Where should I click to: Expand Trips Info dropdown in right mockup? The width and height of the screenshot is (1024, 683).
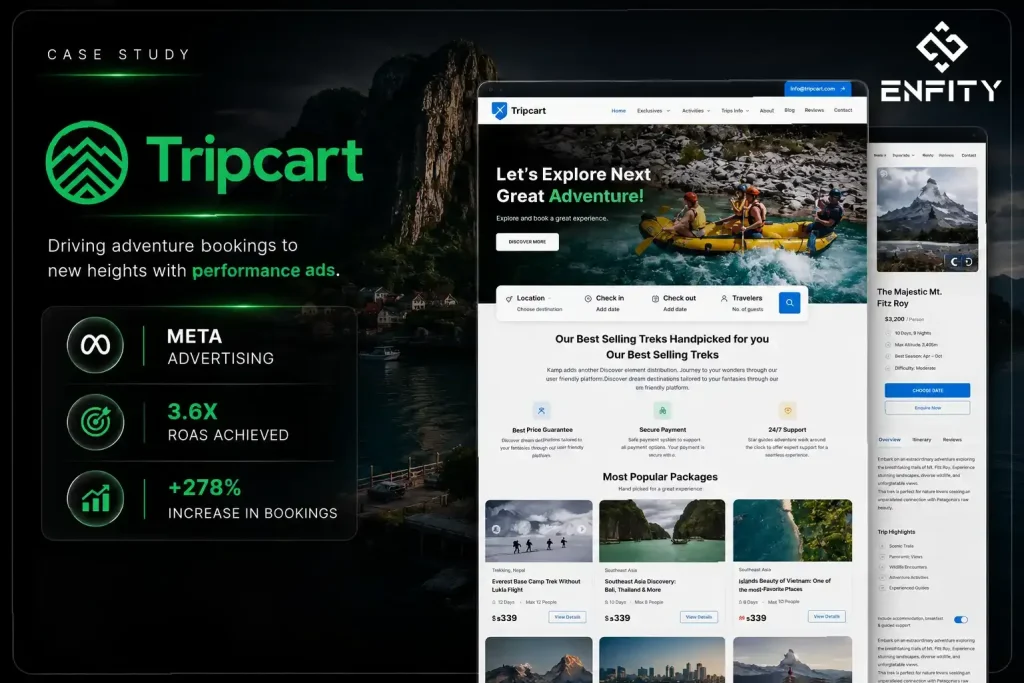pyautogui.click(x=904, y=155)
